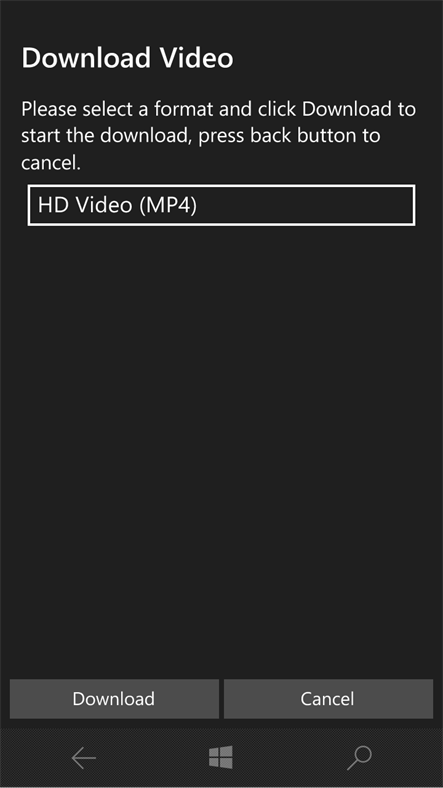
Task: Activate the search magnifying glass button
Action: [x=359, y=758]
